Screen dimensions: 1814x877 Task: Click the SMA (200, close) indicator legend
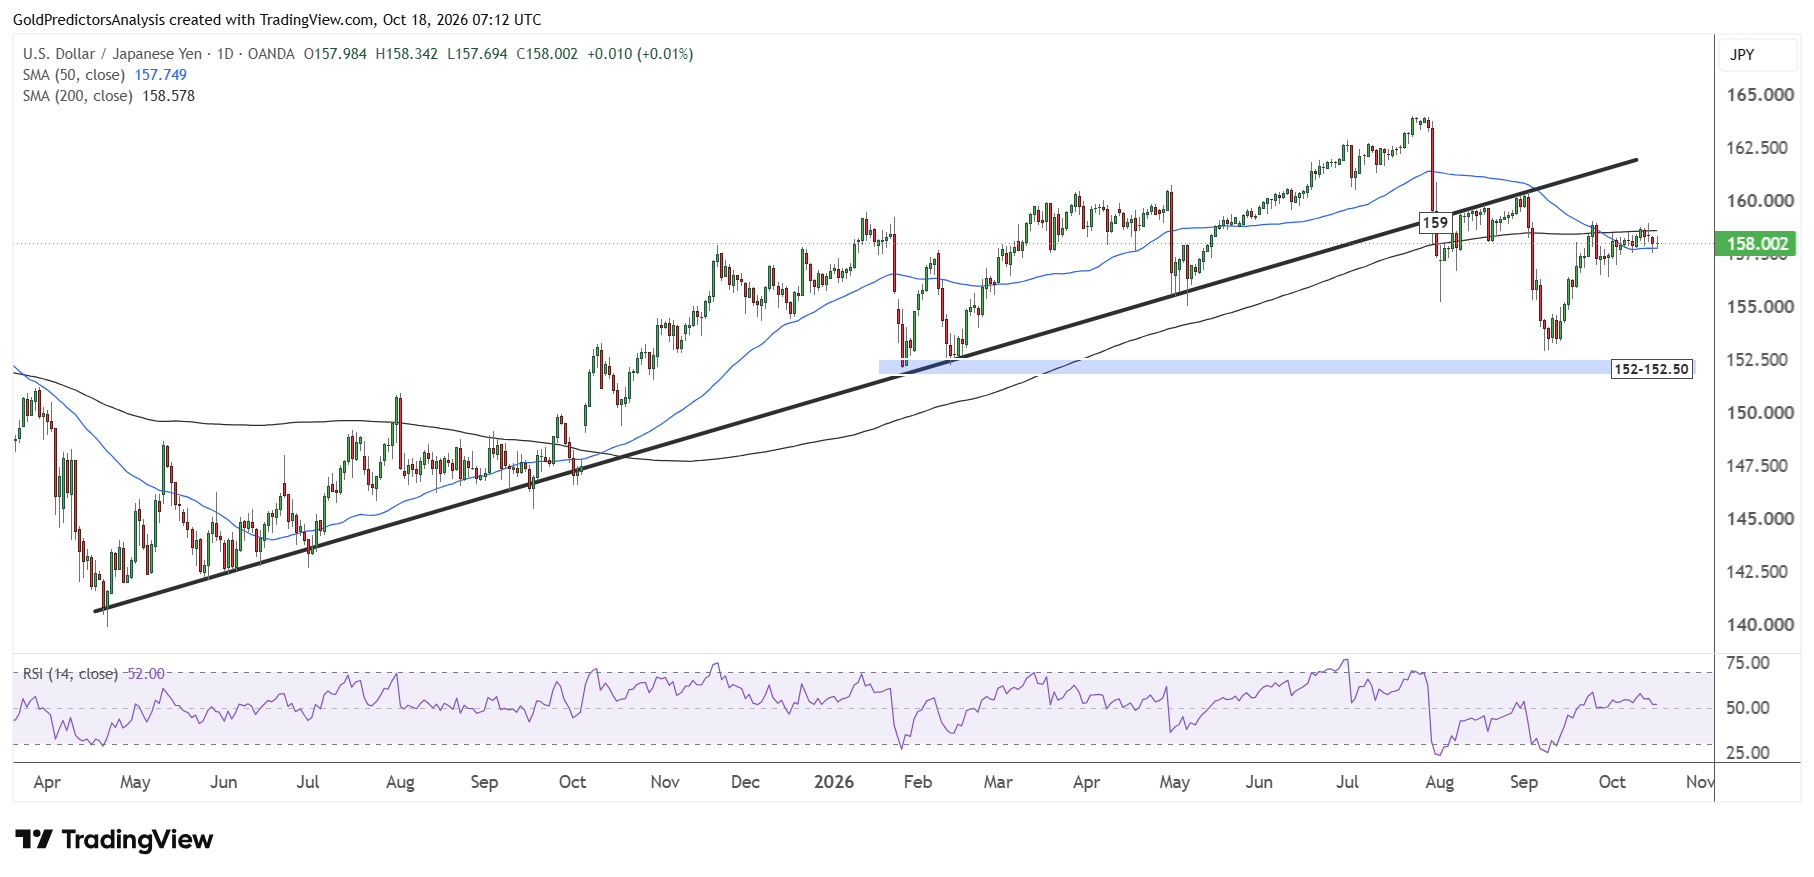click(x=78, y=96)
